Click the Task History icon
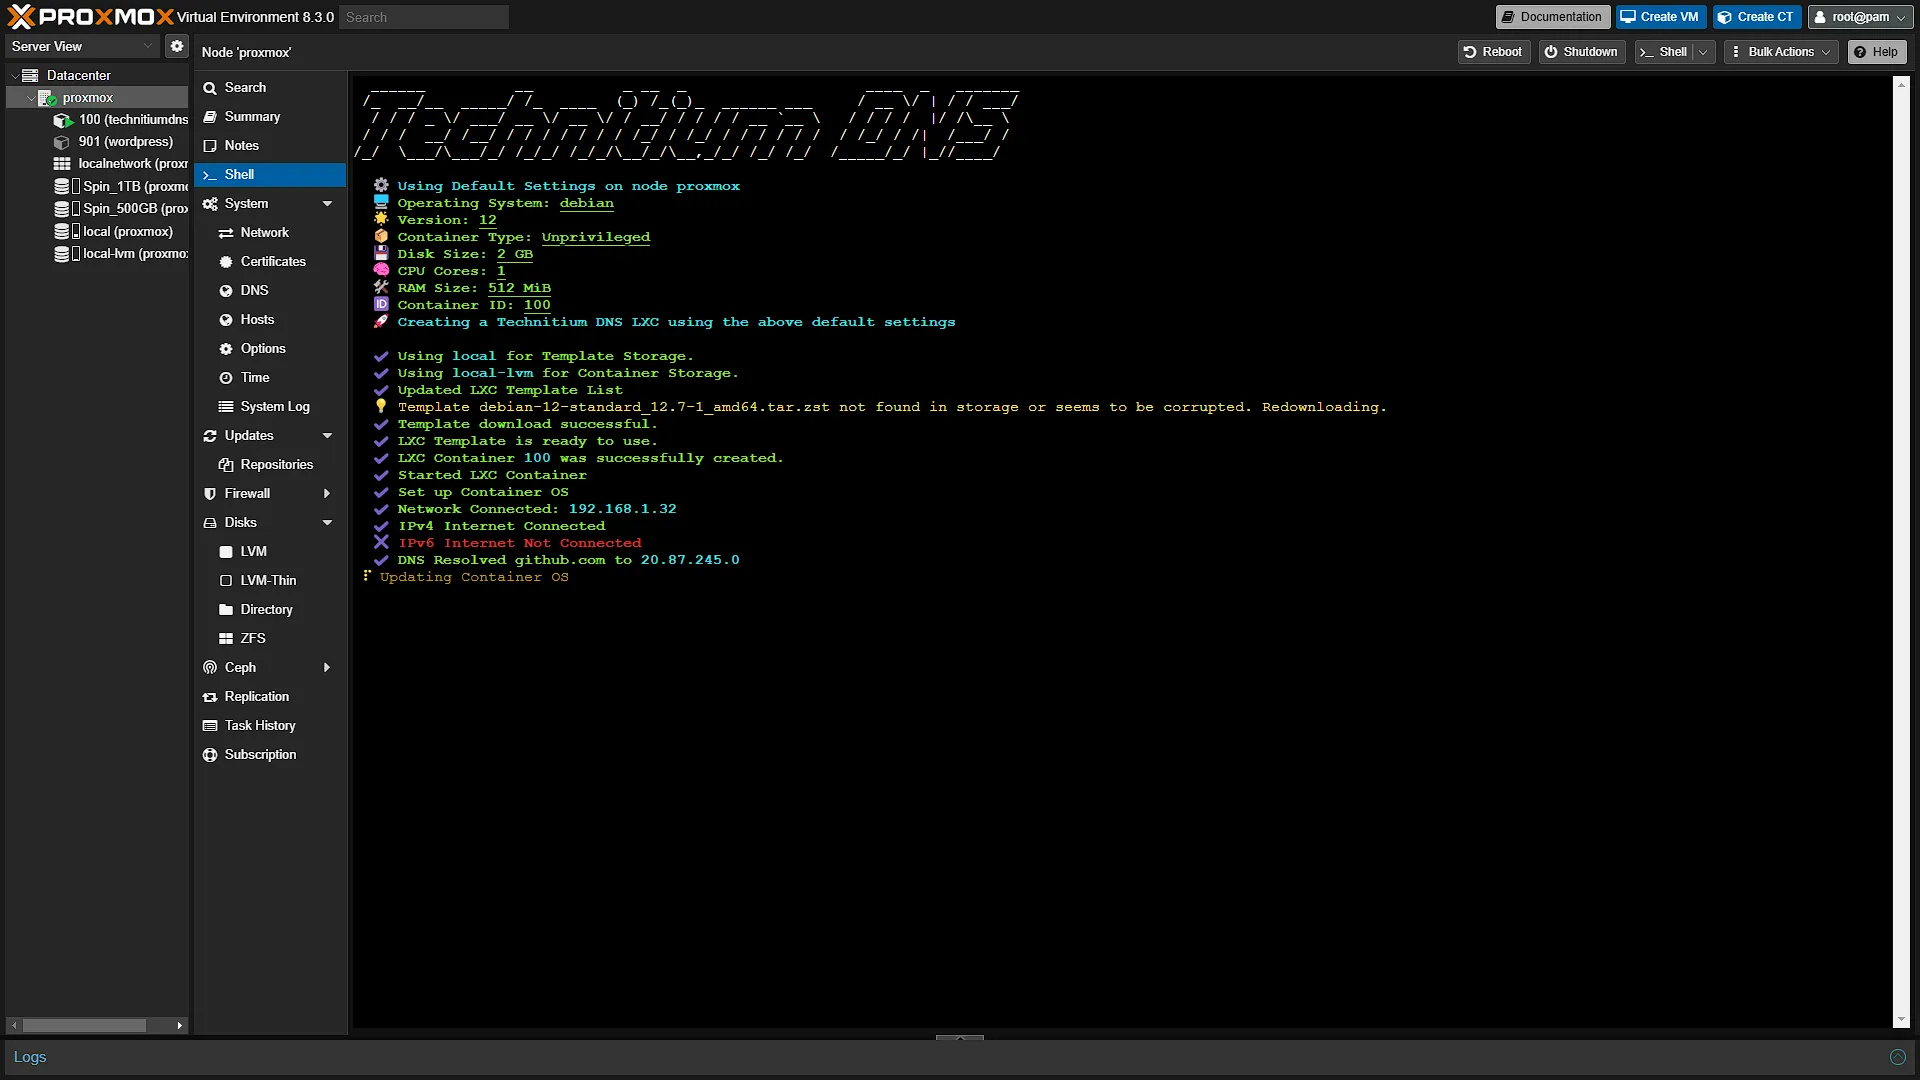The height and width of the screenshot is (1080, 1920). tap(210, 726)
